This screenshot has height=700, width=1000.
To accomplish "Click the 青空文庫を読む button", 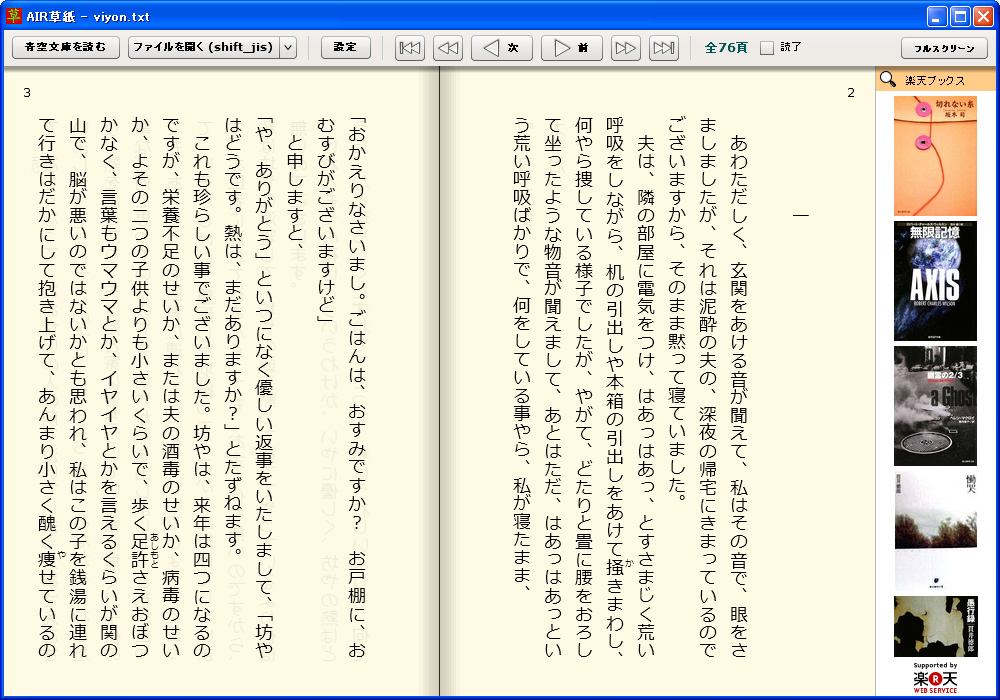I will 64,46.
